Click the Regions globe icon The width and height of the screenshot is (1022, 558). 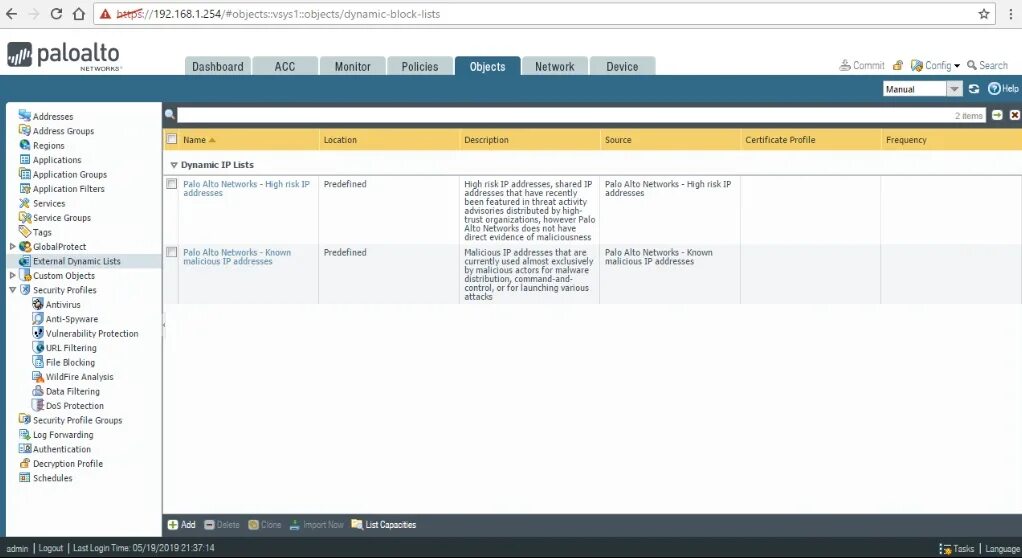[x=25, y=145]
